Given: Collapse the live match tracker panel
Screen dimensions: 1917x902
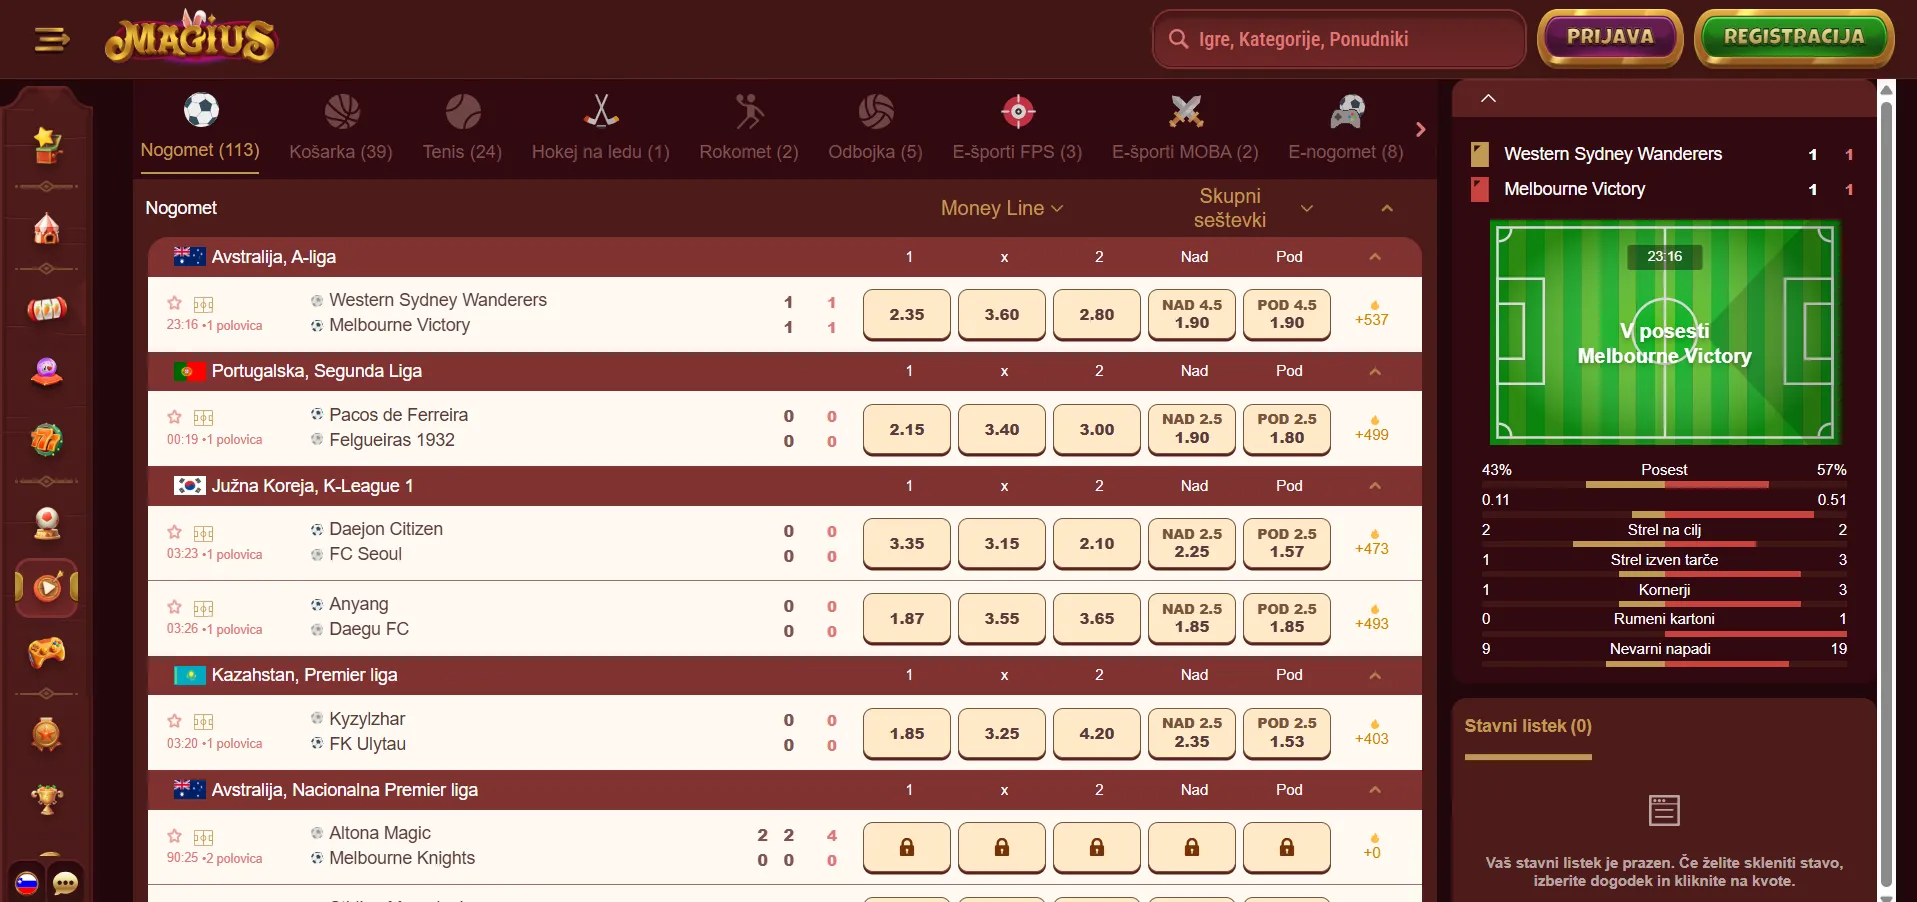Looking at the screenshot, I should [x=1488, y=98].
